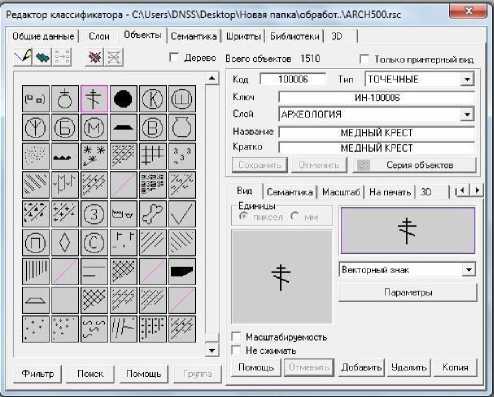
Task: Switch to Общие данные tab
Action: (x=43, y=36)
